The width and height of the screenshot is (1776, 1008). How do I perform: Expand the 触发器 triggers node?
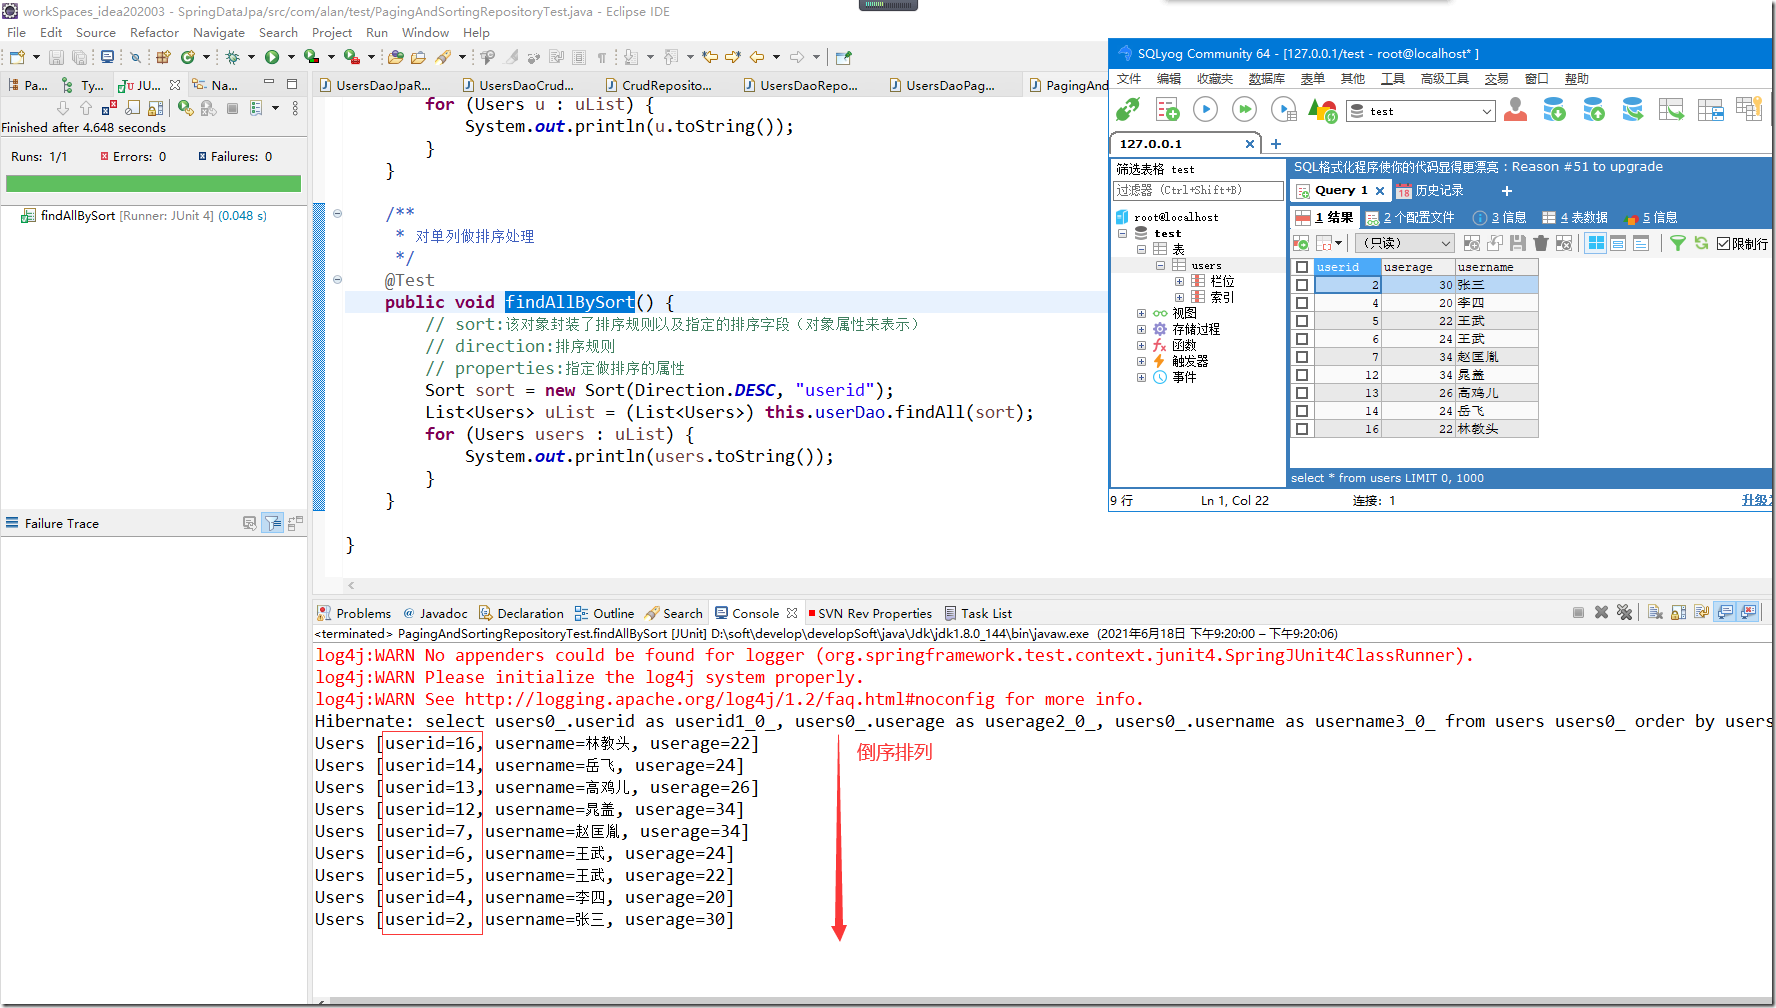[x=1141, y=361]
